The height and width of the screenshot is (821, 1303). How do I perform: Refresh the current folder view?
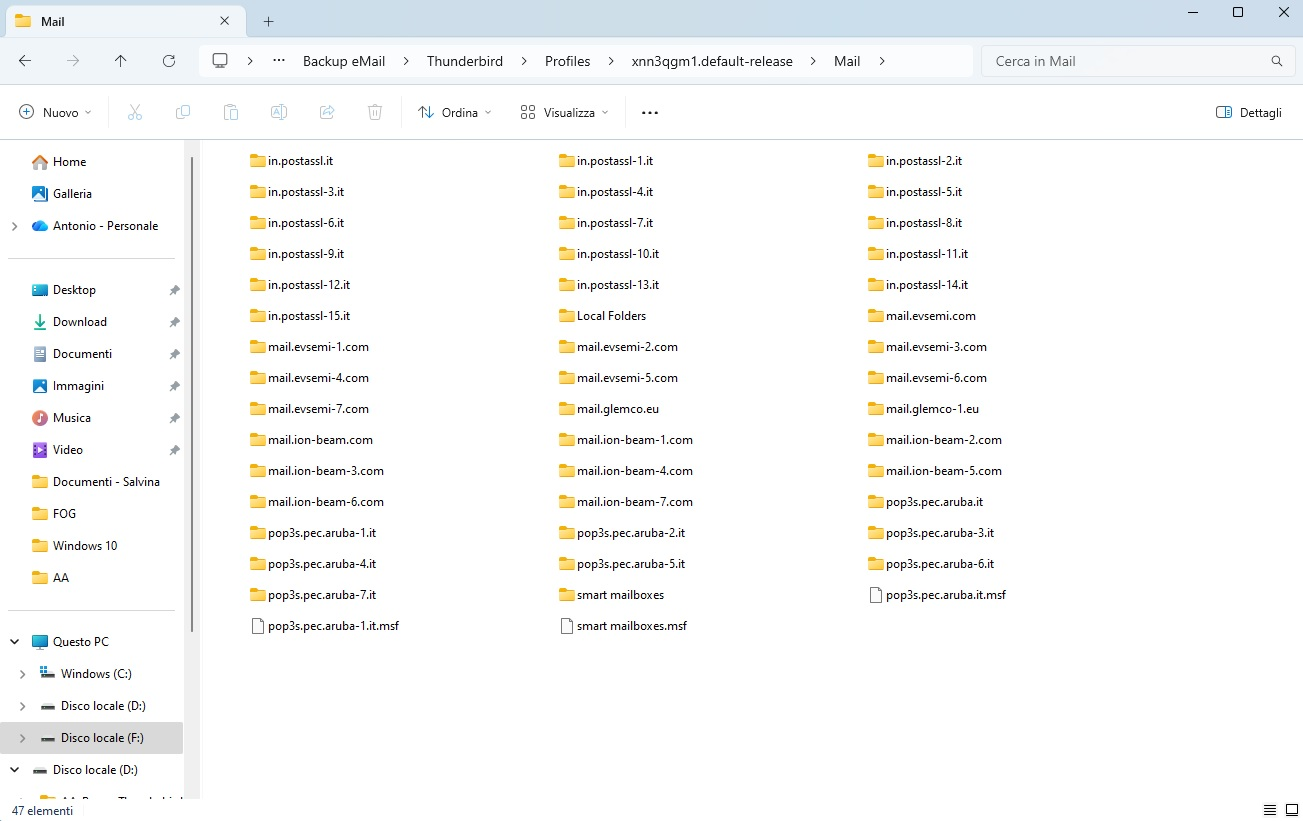click(169, 61)
